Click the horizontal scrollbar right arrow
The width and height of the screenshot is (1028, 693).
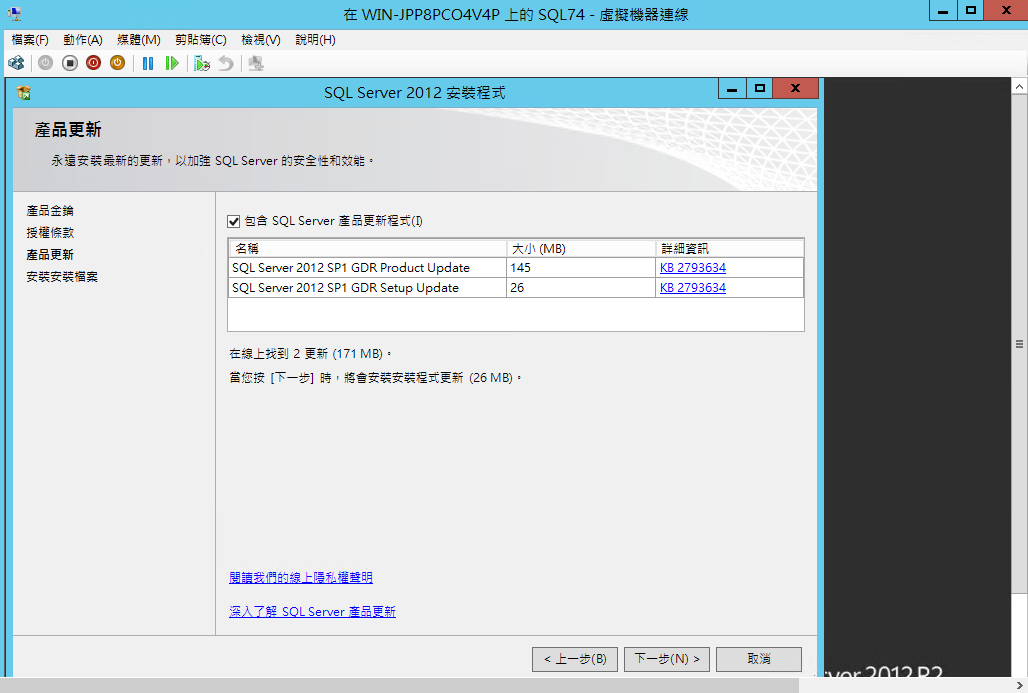(1019, 686)
